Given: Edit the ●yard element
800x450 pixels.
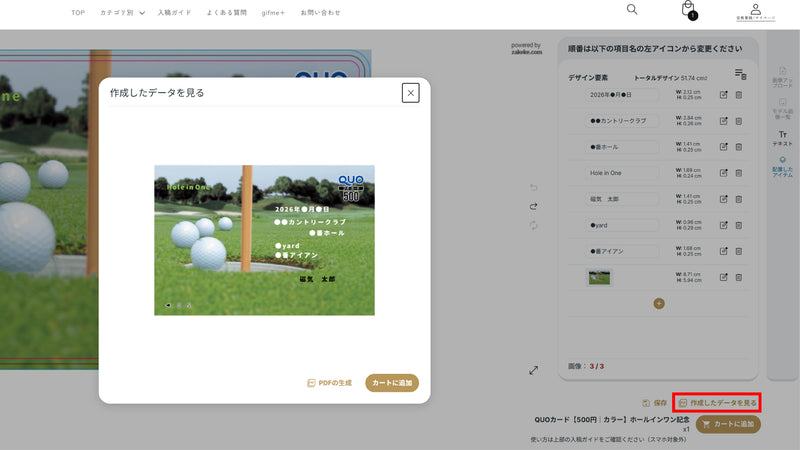Looking at the screenshot, I should 723,225.
